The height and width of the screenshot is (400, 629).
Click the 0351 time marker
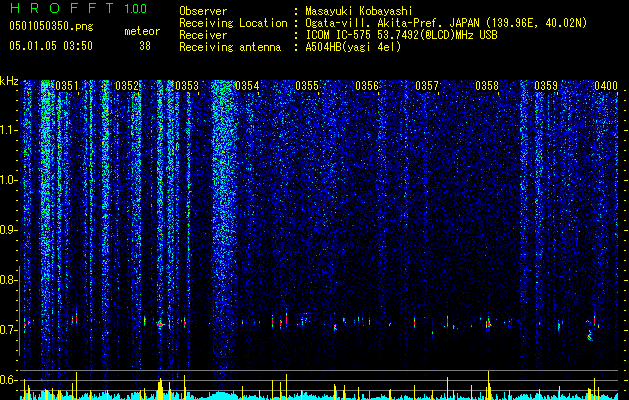pos(67,86)
